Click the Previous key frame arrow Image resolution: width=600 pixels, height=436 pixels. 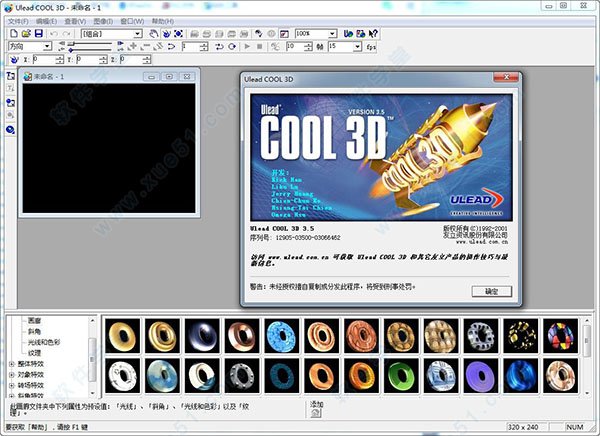pyautogui.click(x=61, y=47)
